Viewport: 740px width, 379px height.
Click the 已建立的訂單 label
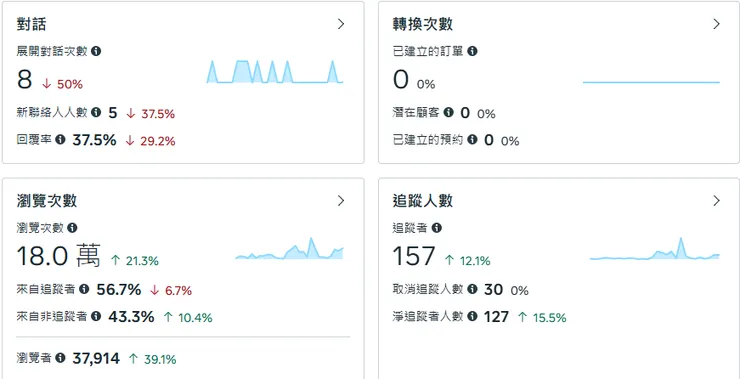coord(428,51)
